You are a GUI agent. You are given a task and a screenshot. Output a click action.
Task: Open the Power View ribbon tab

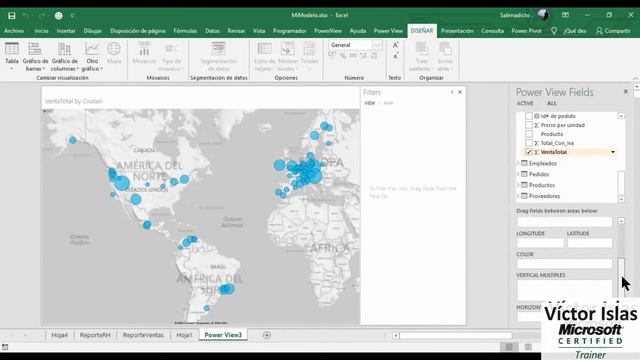click(x=388, y=31)
